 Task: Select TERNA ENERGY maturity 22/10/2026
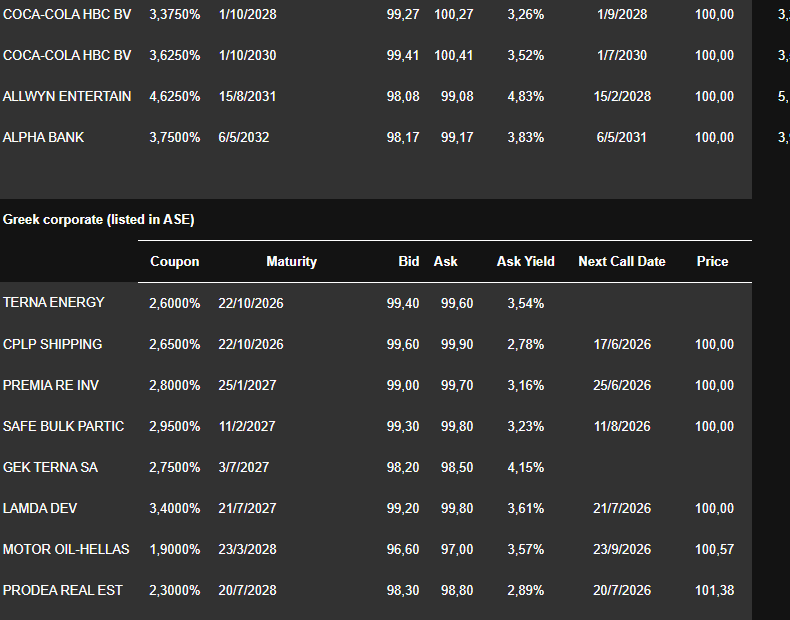pyautogui.click(x=251, y=303)
